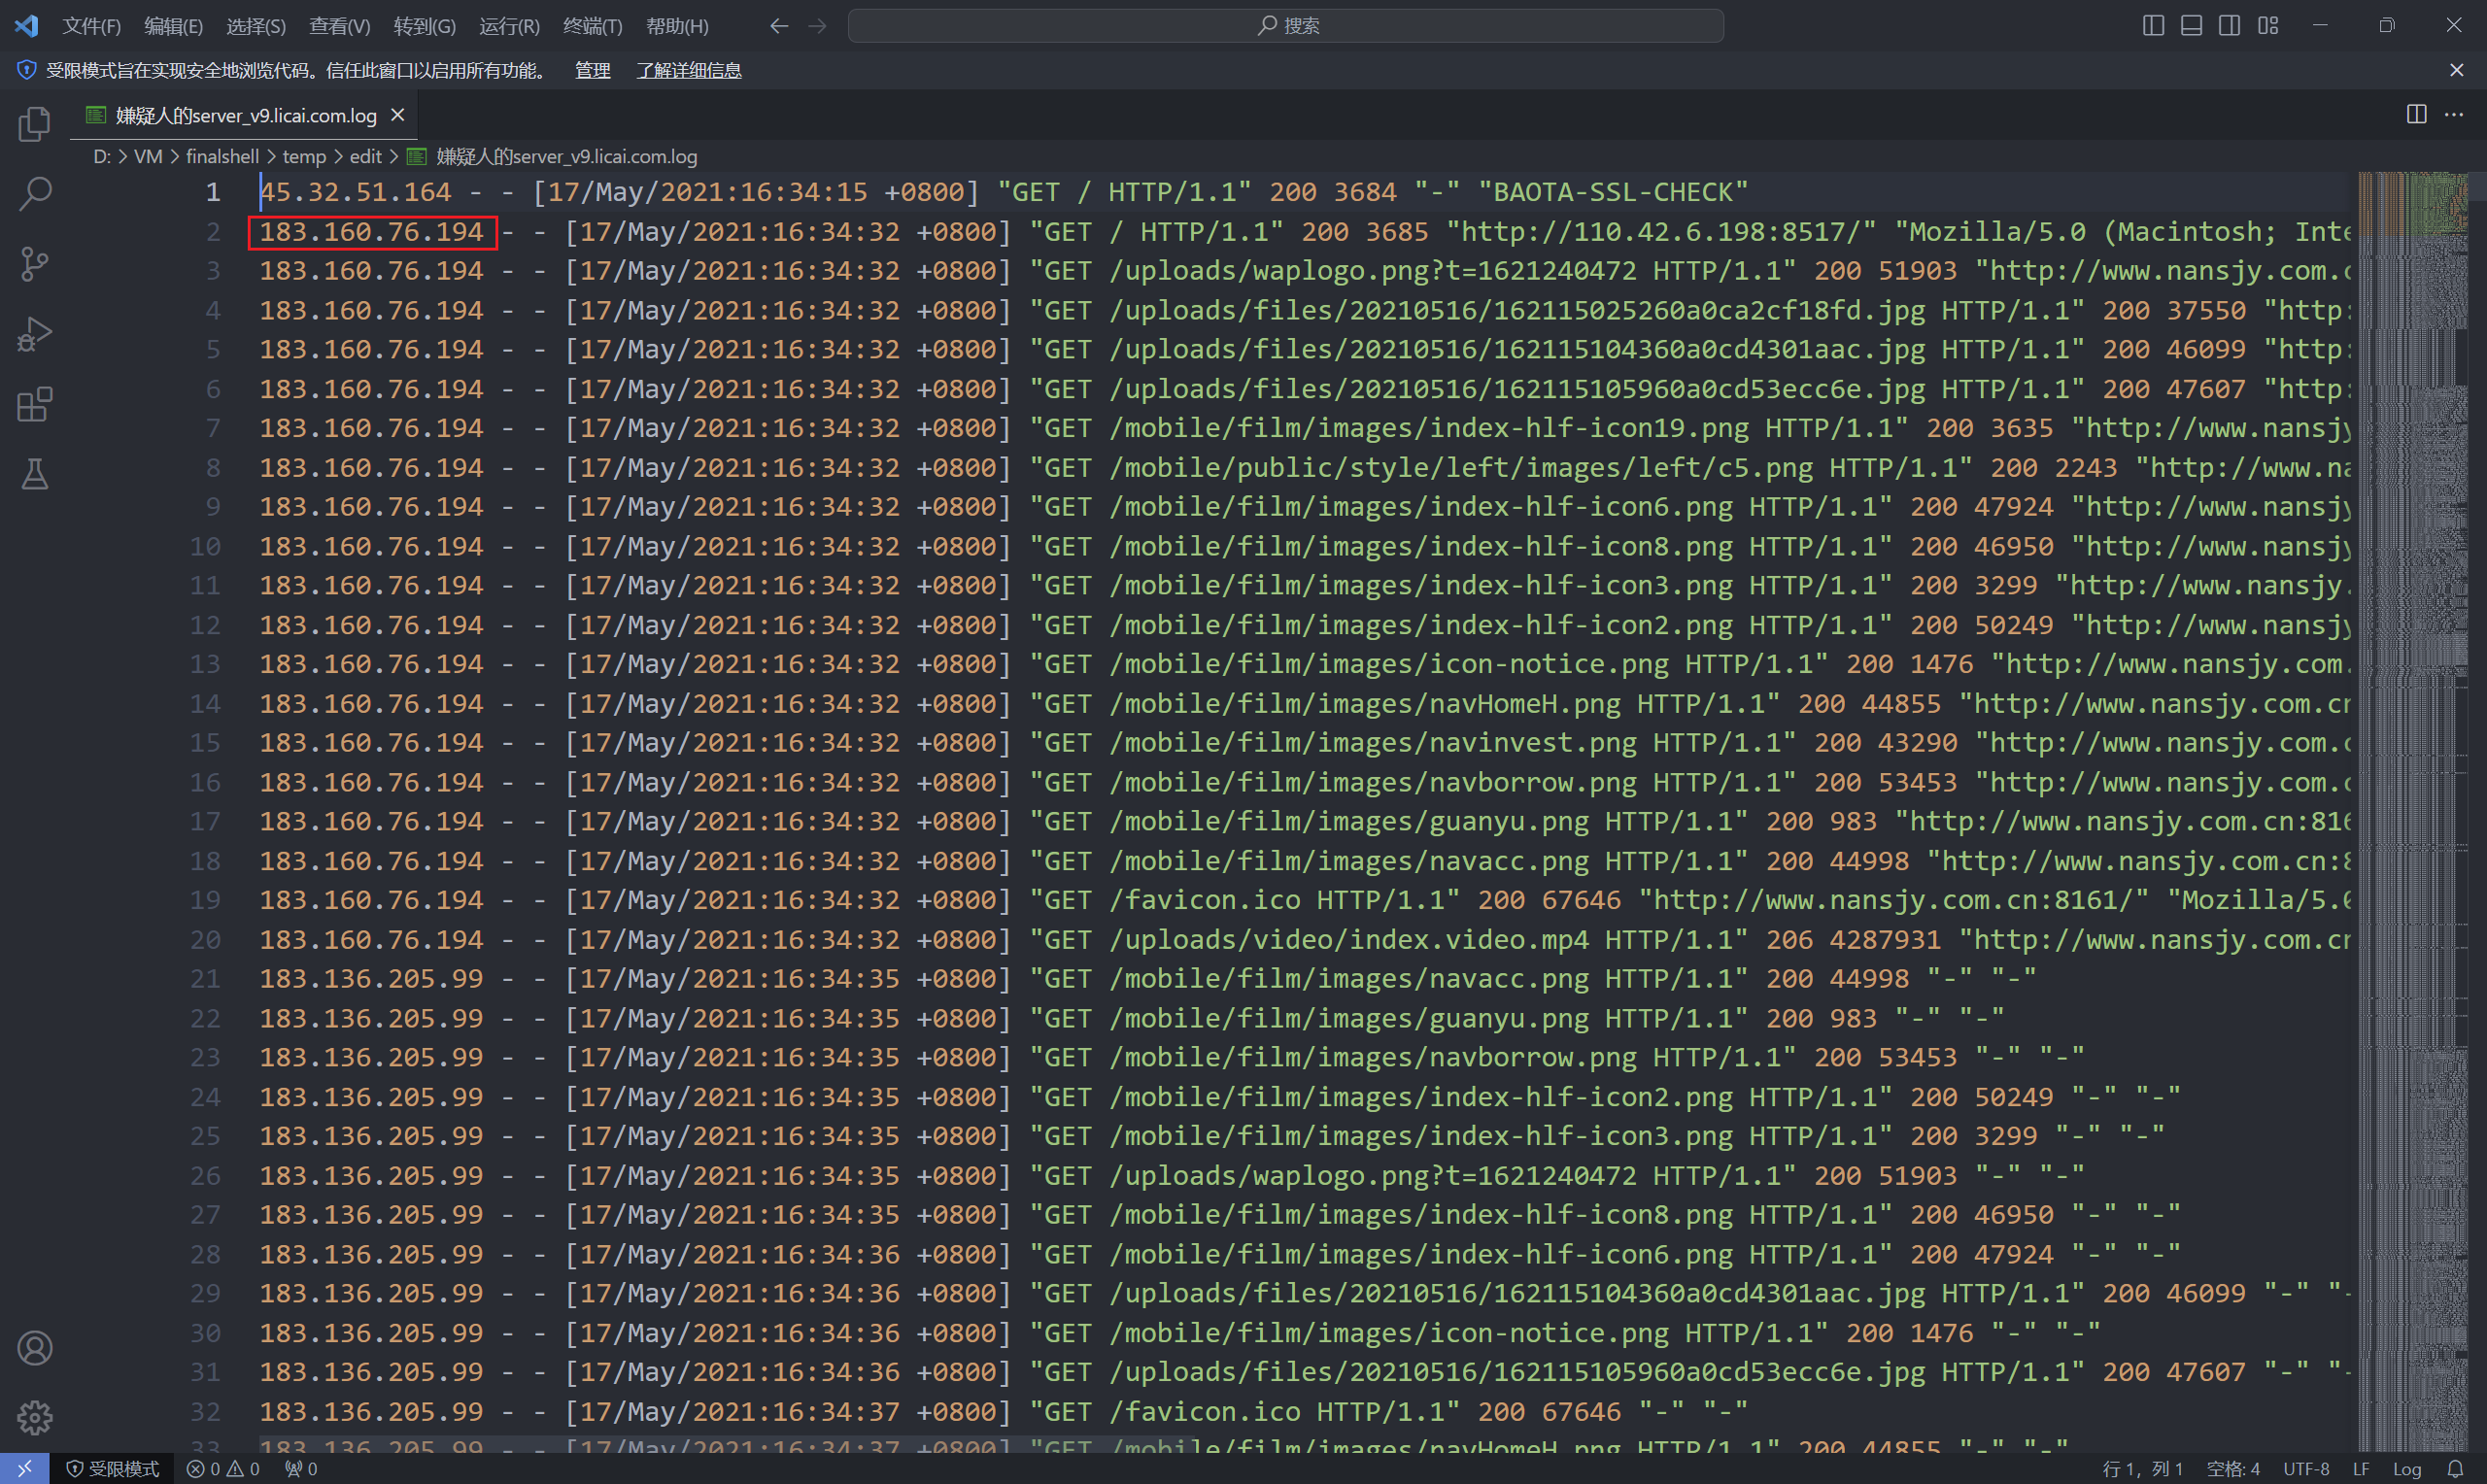Click the VS Code logo icon

tap(27, 25)
